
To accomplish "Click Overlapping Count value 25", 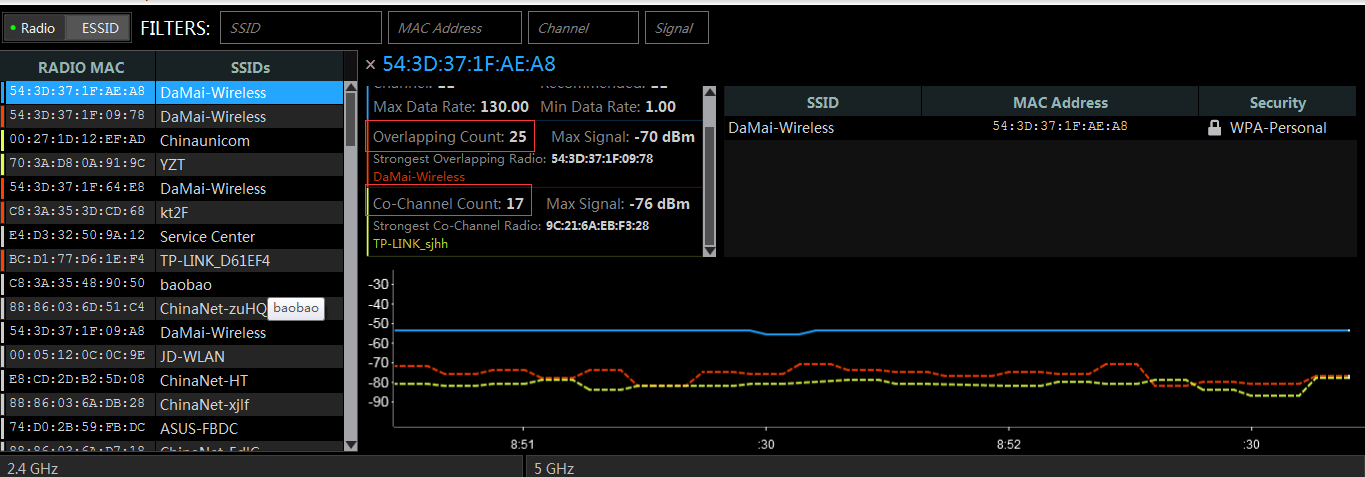I will pos(518,136).
